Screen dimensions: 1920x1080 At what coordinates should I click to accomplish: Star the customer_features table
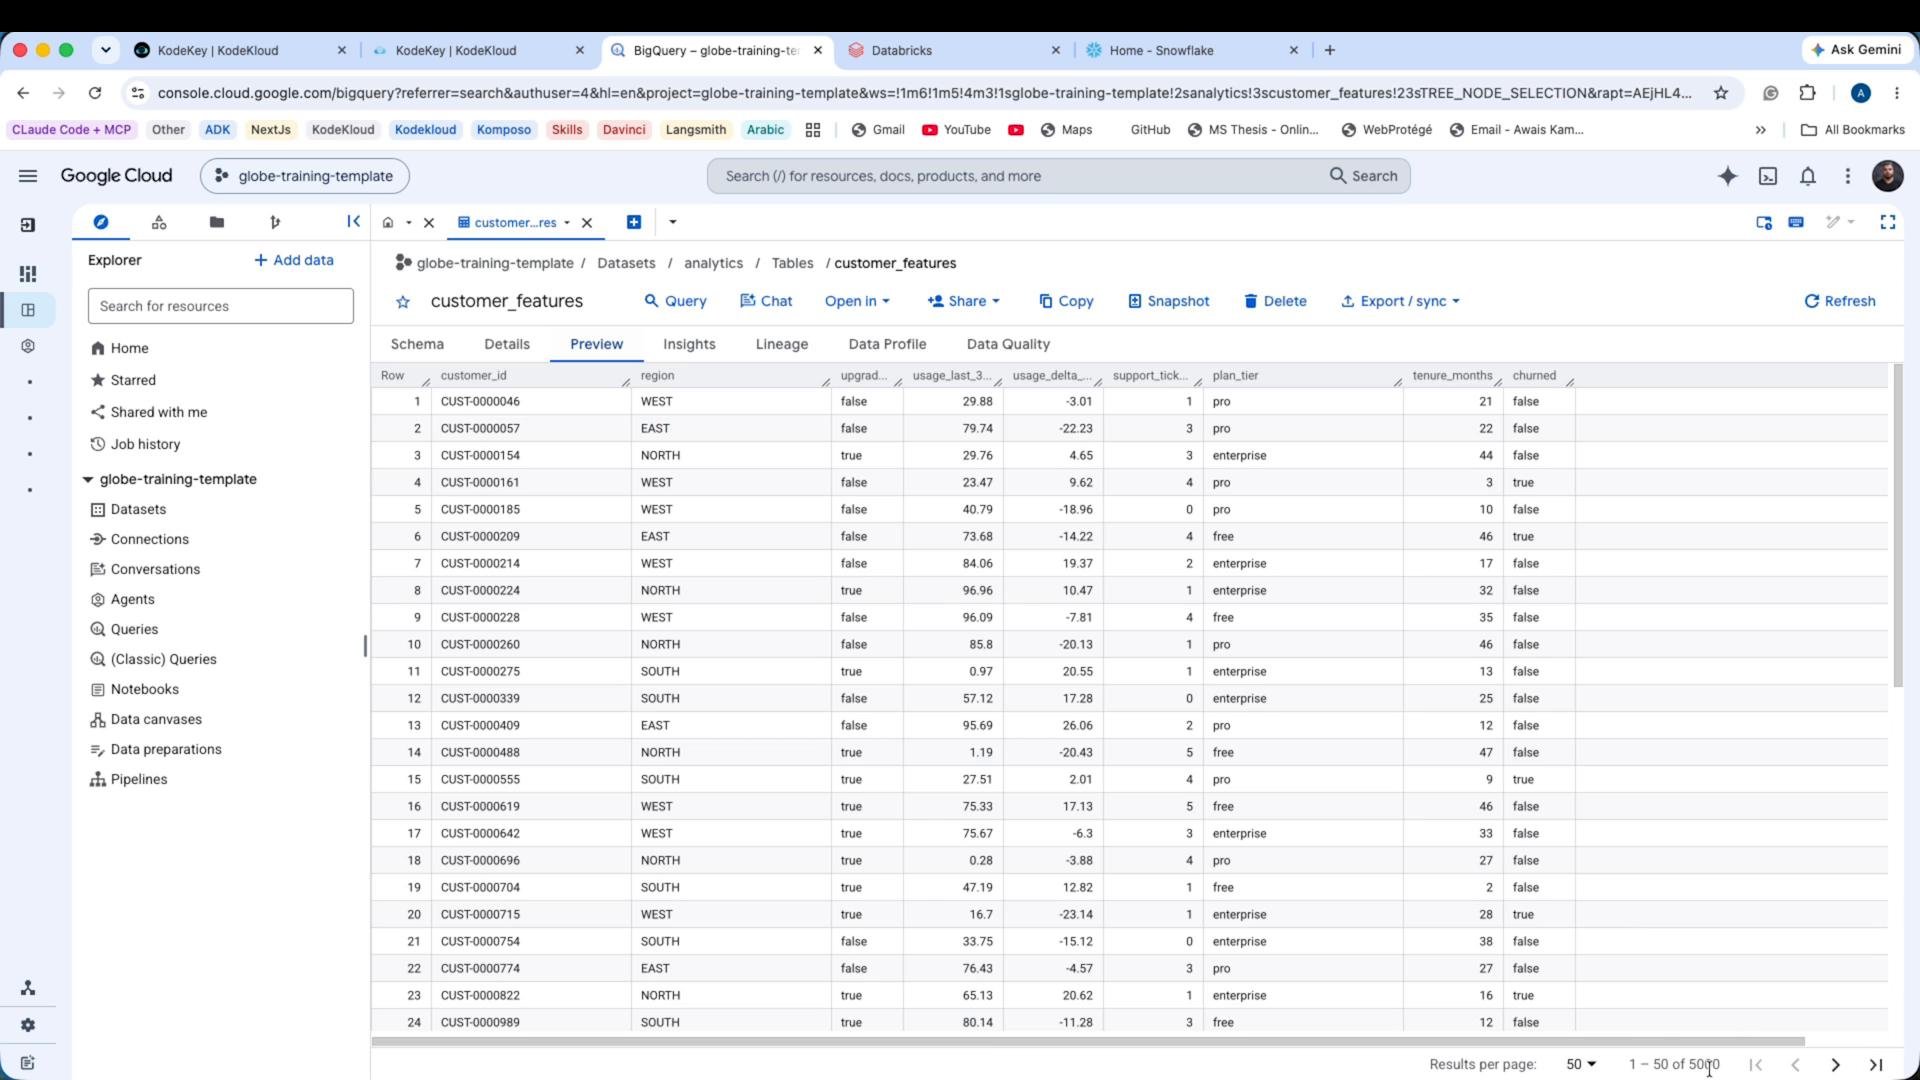403,302
